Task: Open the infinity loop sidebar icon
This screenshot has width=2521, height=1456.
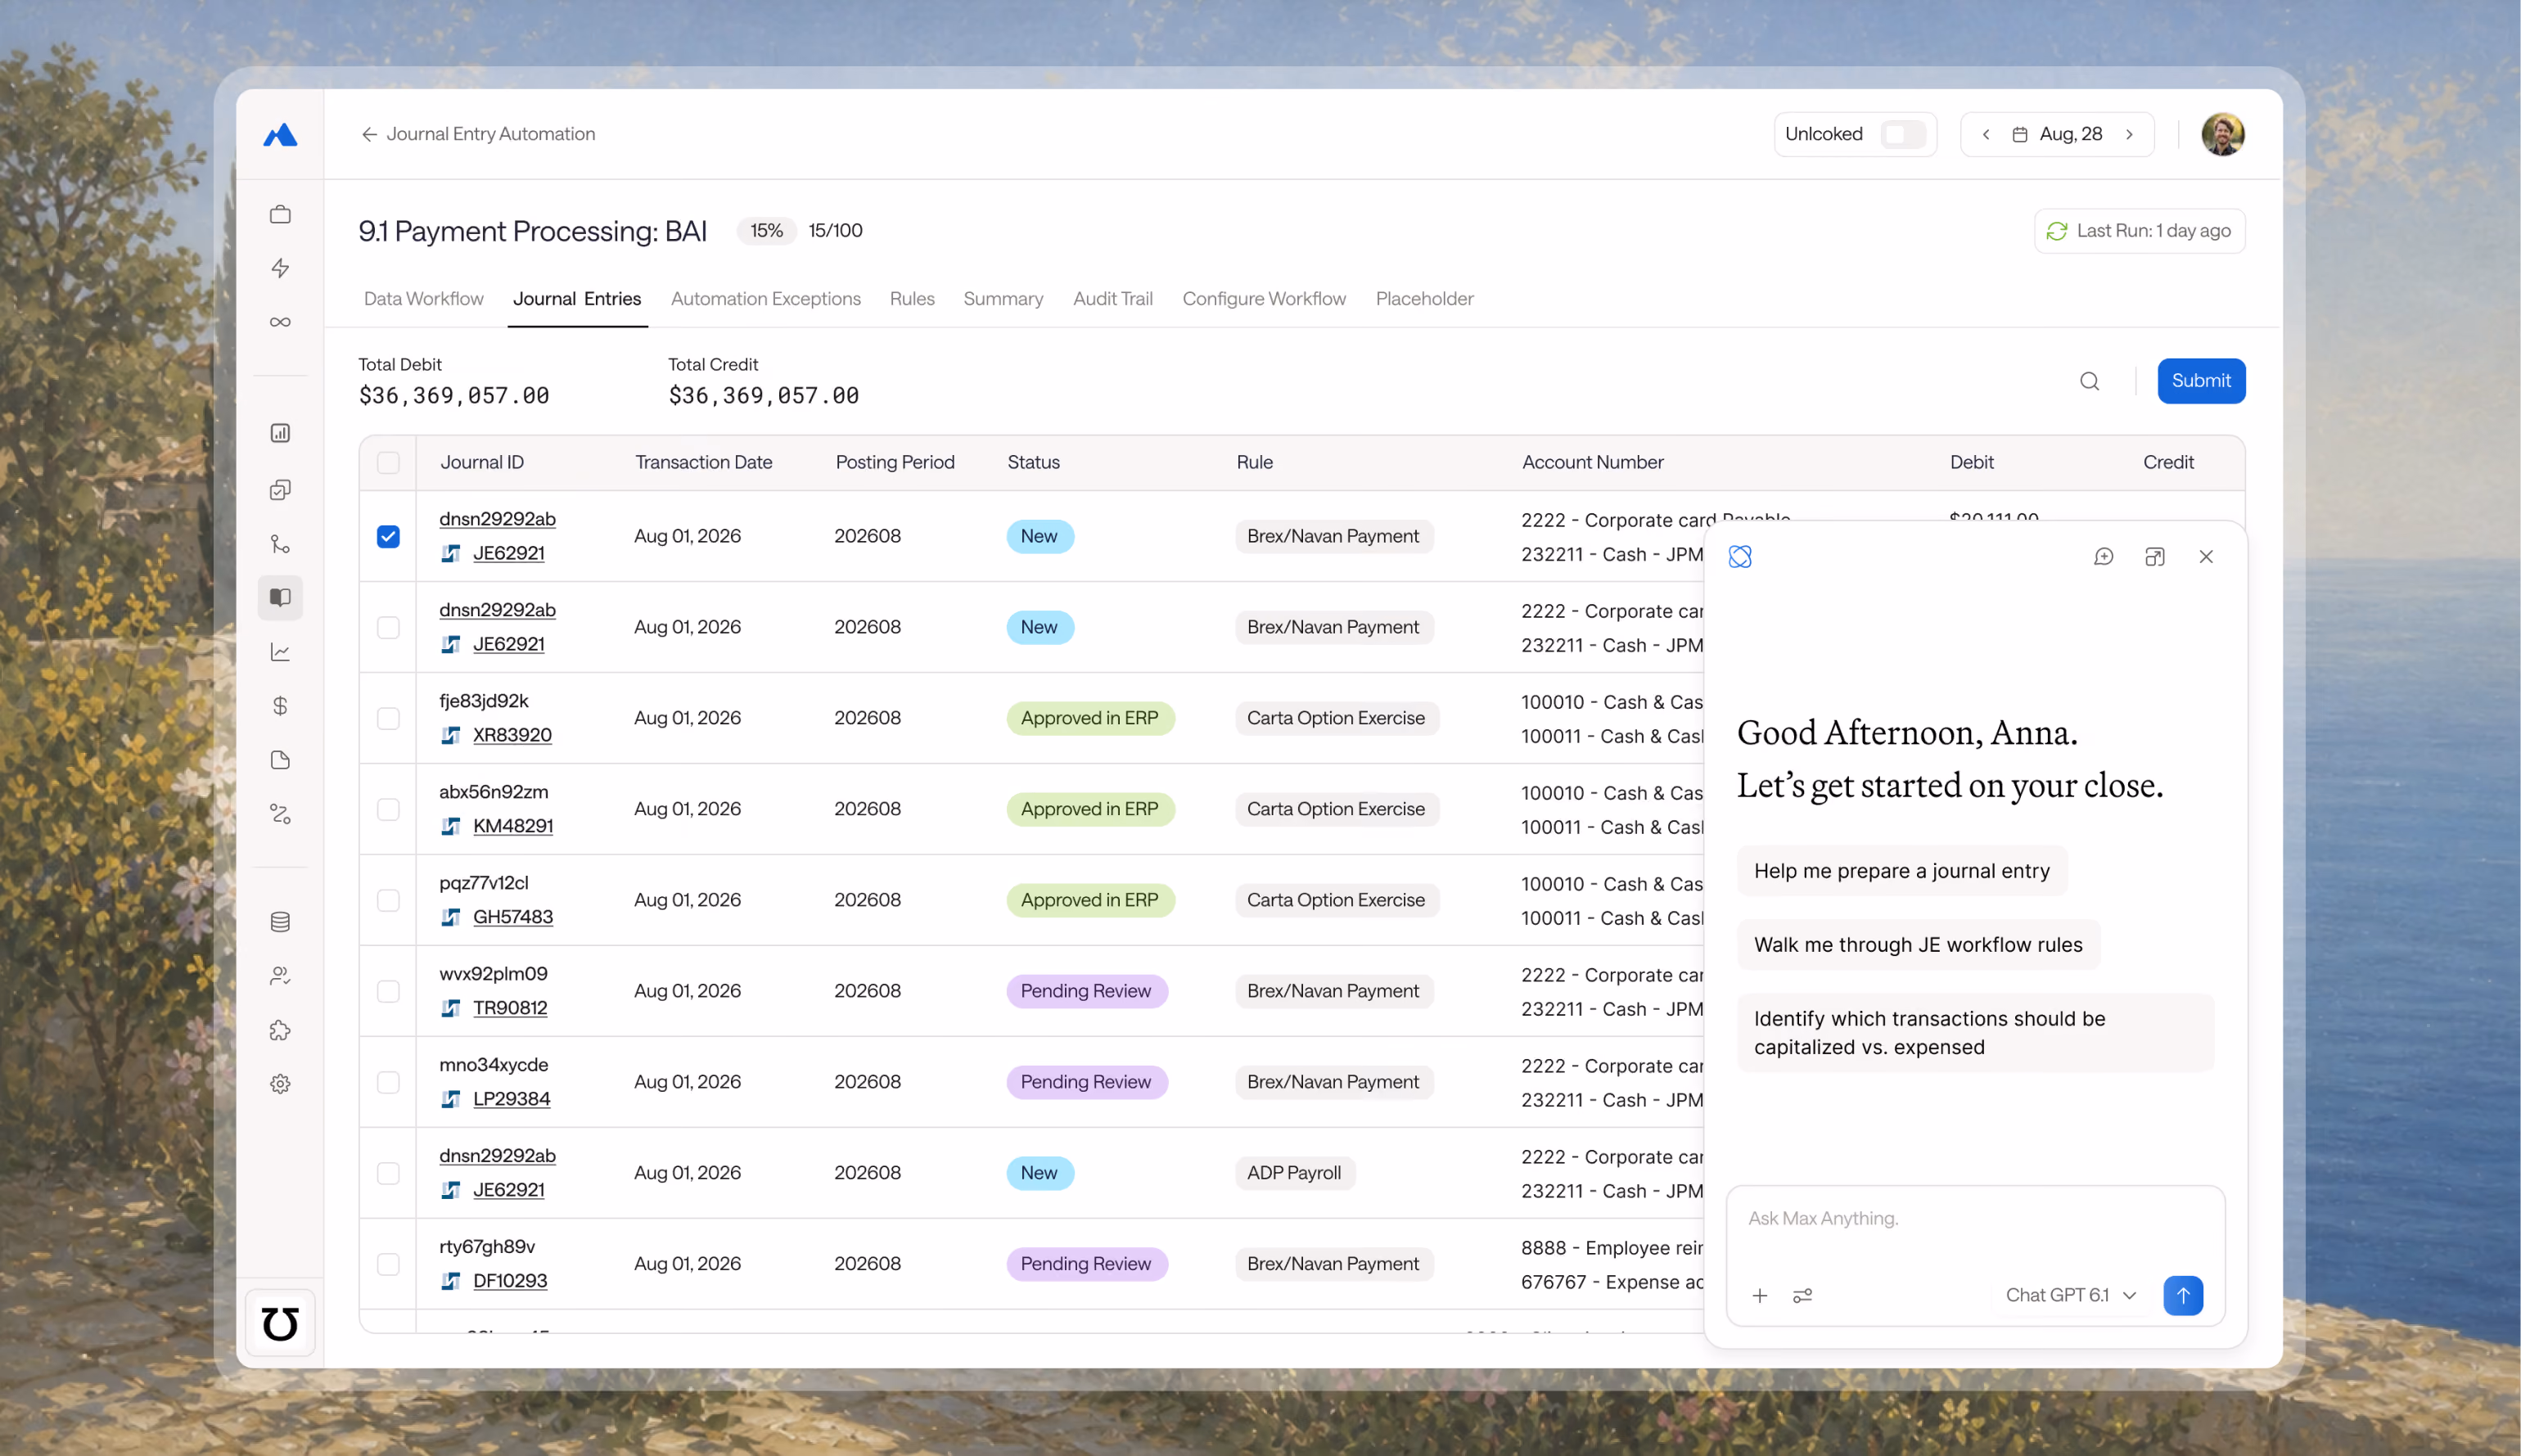Action: coord(280,322)
